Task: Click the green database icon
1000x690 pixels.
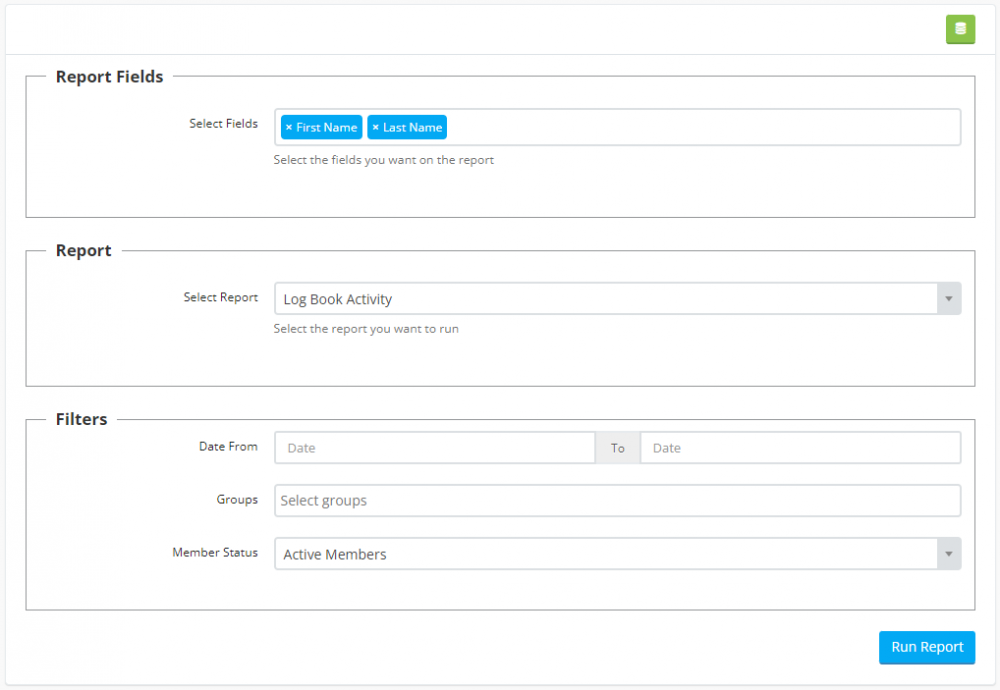Action: click(960, 29)
